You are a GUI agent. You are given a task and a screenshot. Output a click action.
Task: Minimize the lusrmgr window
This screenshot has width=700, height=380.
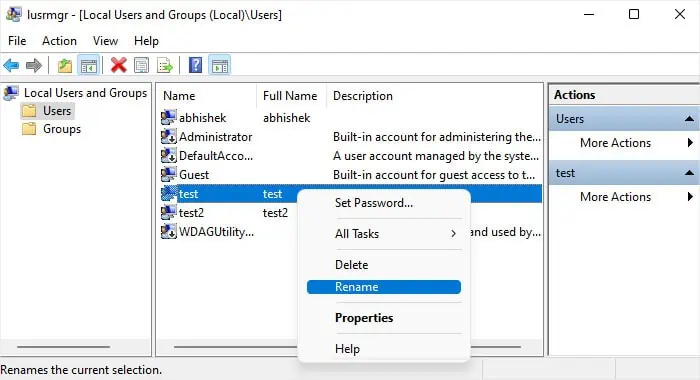589,14
